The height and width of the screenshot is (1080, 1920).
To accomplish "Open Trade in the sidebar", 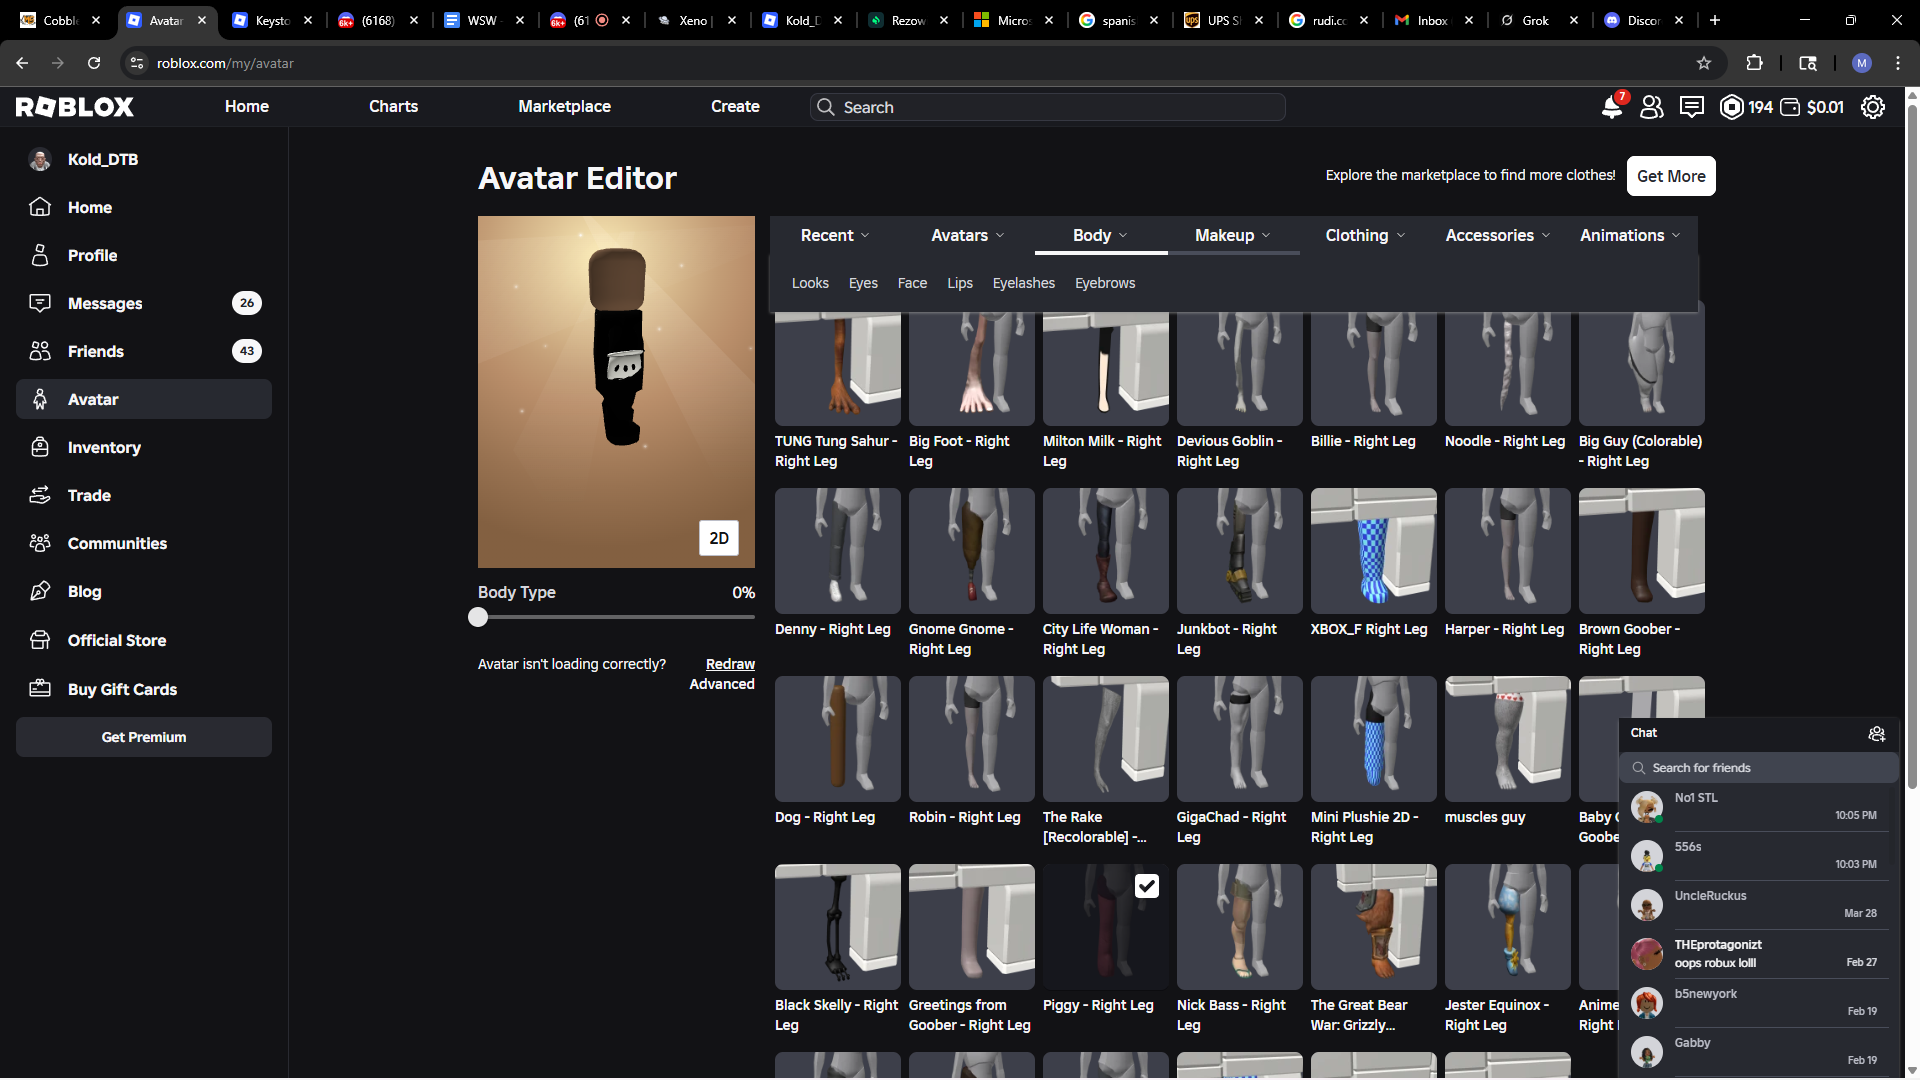I will [144, 495].
